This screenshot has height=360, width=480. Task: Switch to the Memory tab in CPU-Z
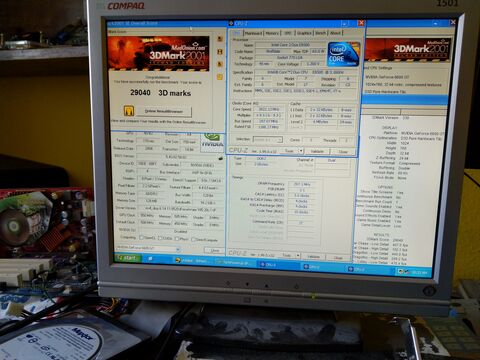pos(272,33)
